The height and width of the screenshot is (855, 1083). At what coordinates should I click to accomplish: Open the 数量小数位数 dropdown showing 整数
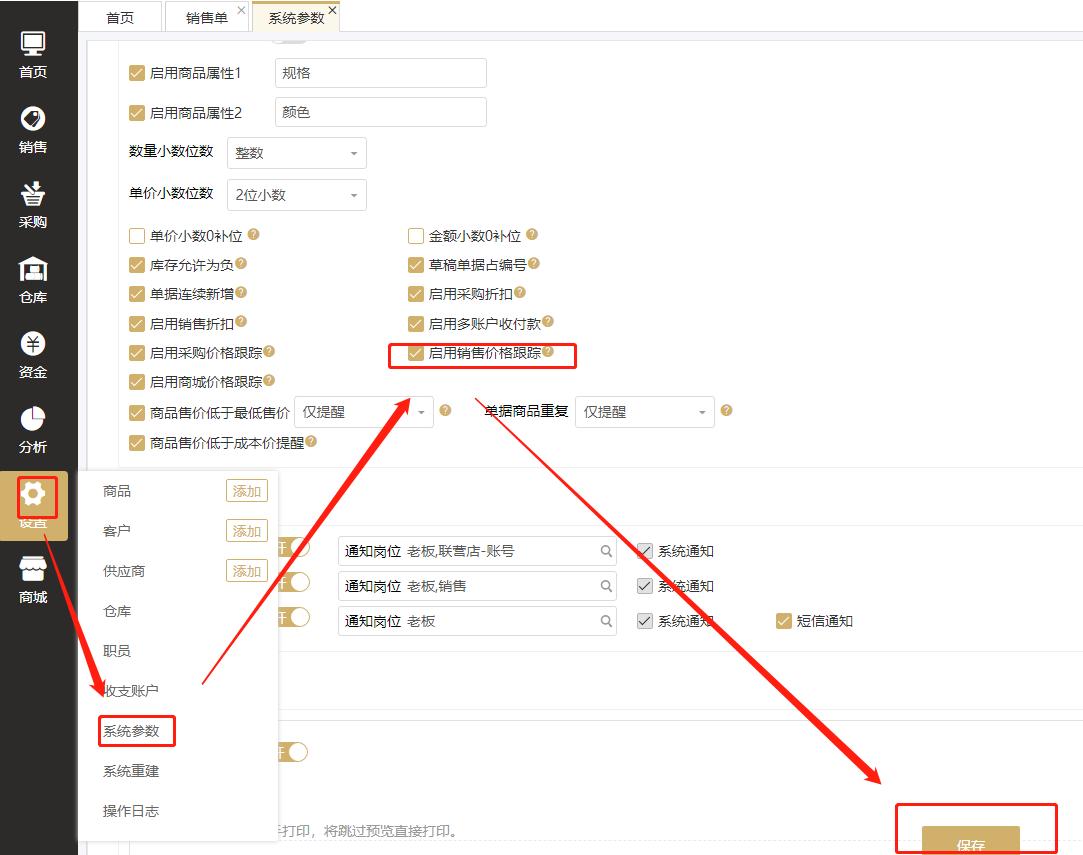tap(296, 153)
